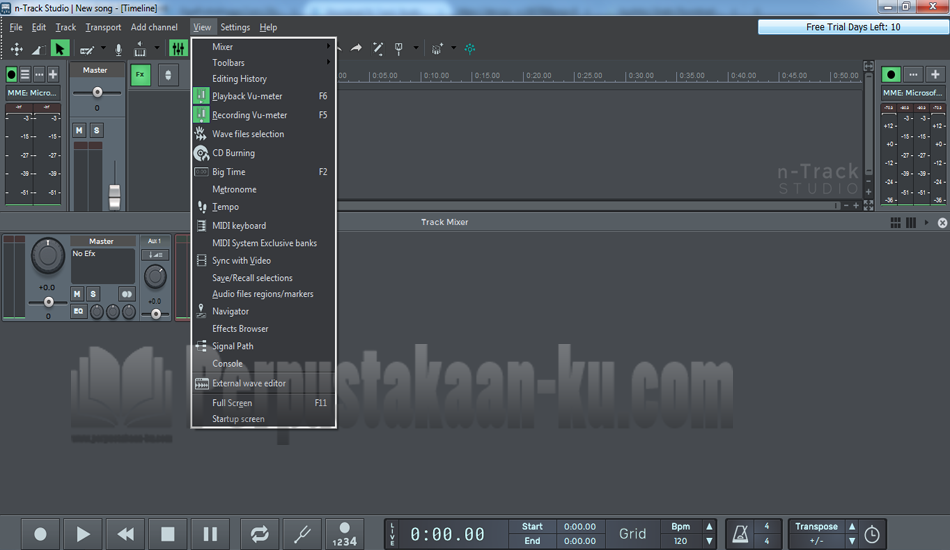Choose CD Burning from the menu

[x=263, y=153]
